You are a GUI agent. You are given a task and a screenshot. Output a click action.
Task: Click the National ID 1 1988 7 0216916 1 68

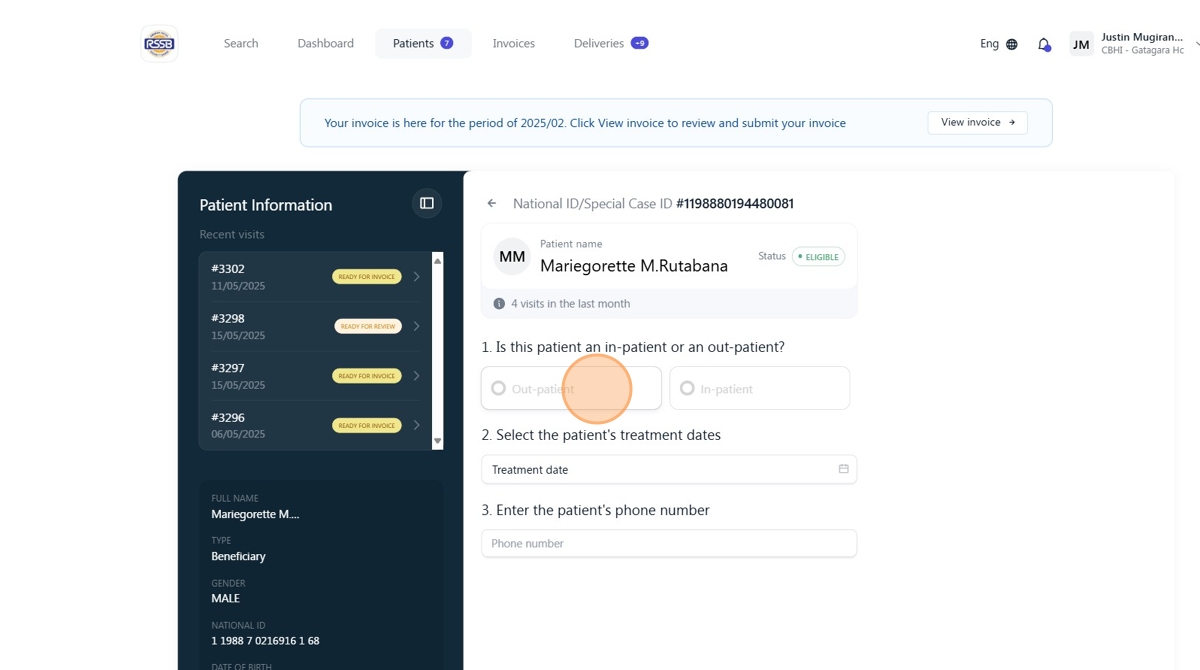tap(265, 641)
